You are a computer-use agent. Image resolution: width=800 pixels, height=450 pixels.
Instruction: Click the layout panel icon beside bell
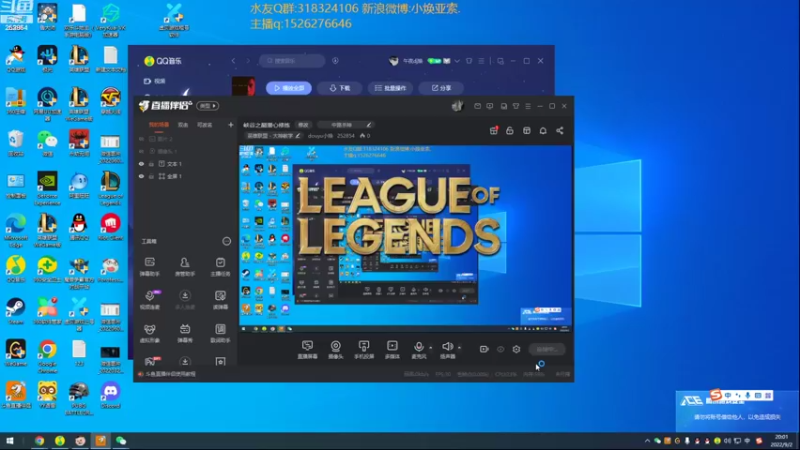527,131
